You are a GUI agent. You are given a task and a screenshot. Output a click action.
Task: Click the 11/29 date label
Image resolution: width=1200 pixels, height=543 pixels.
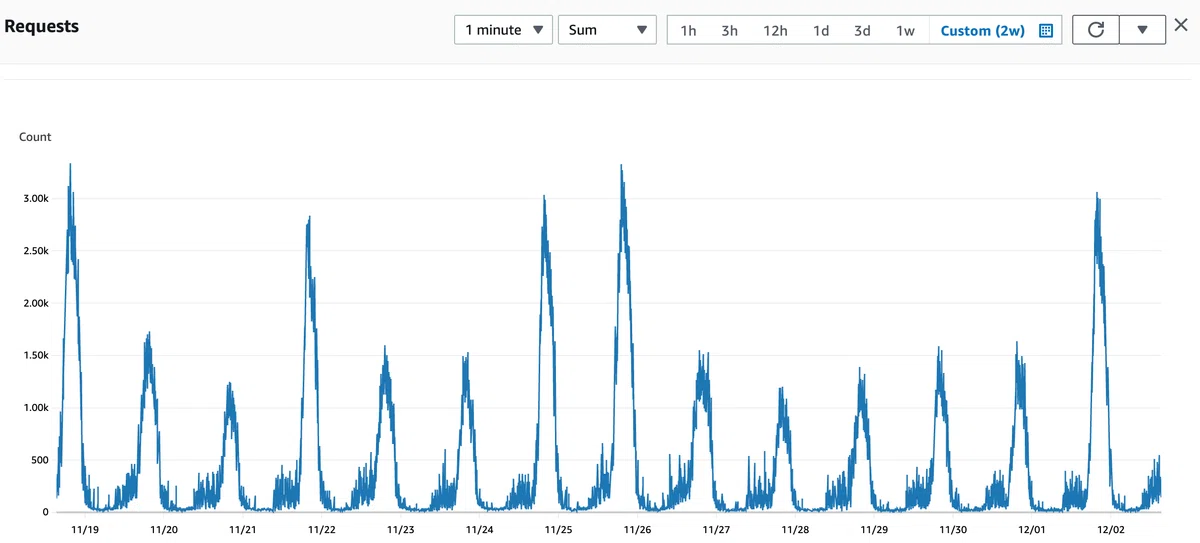(875, 530)
